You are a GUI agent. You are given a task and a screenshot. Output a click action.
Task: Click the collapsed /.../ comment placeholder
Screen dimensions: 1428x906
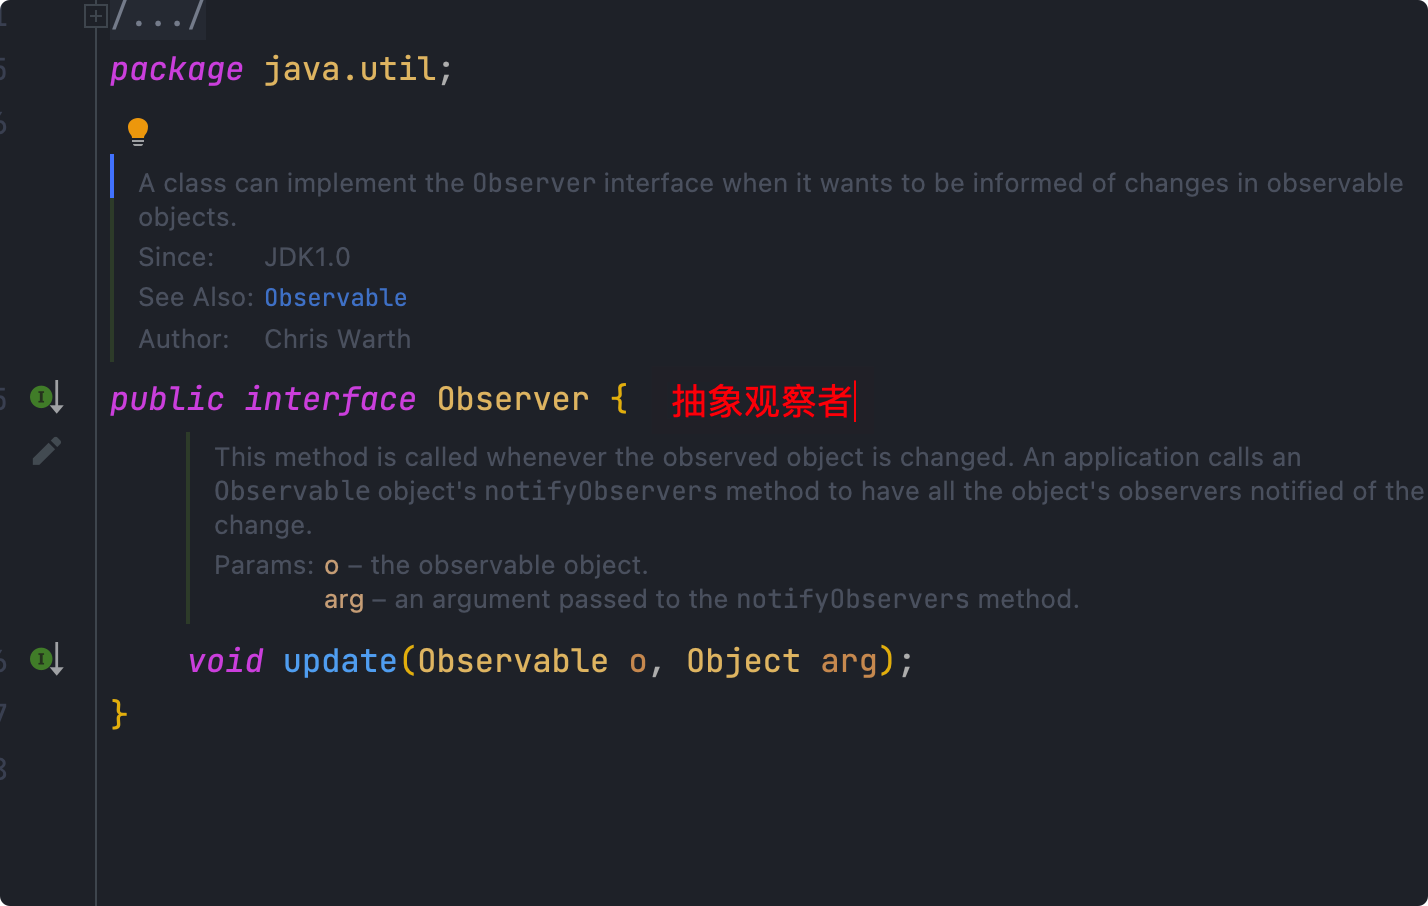(x=158, y=17)
